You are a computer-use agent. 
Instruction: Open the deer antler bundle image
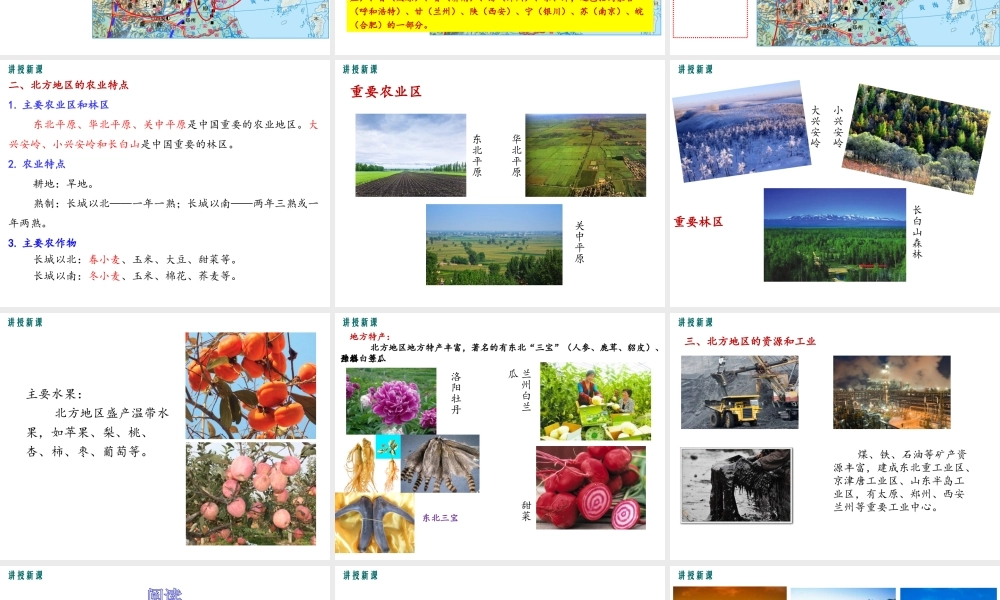tap(440, 464)
